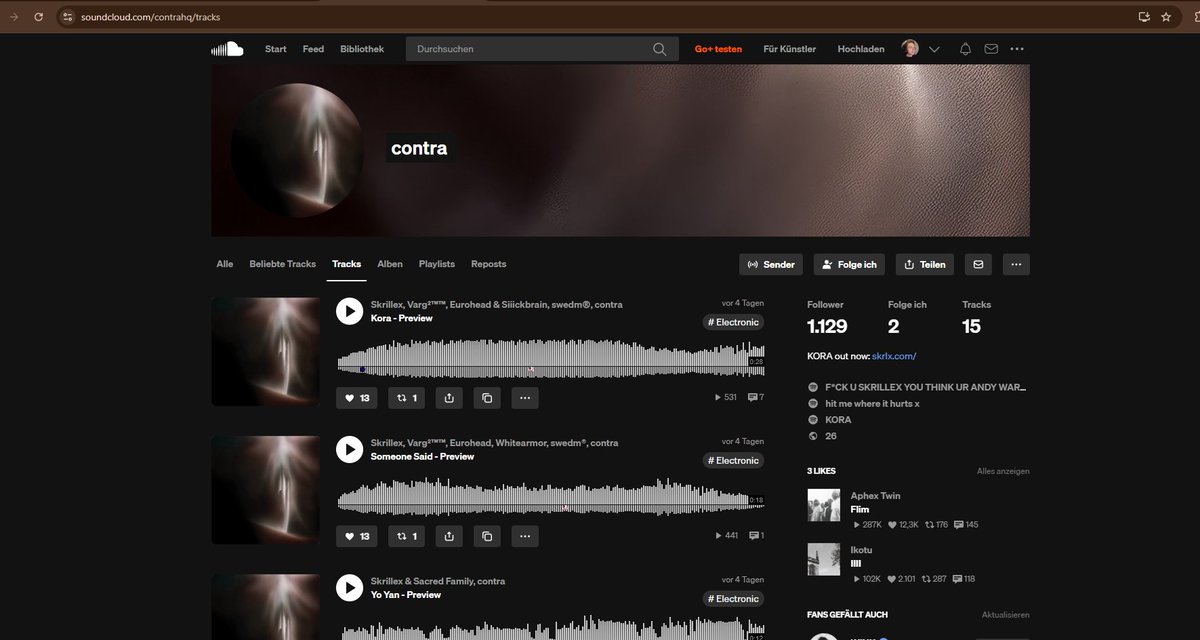The width and height of the screenshot is (1200, 640).
Task: Click the browser reload icon
Action: tap(38, 17)
